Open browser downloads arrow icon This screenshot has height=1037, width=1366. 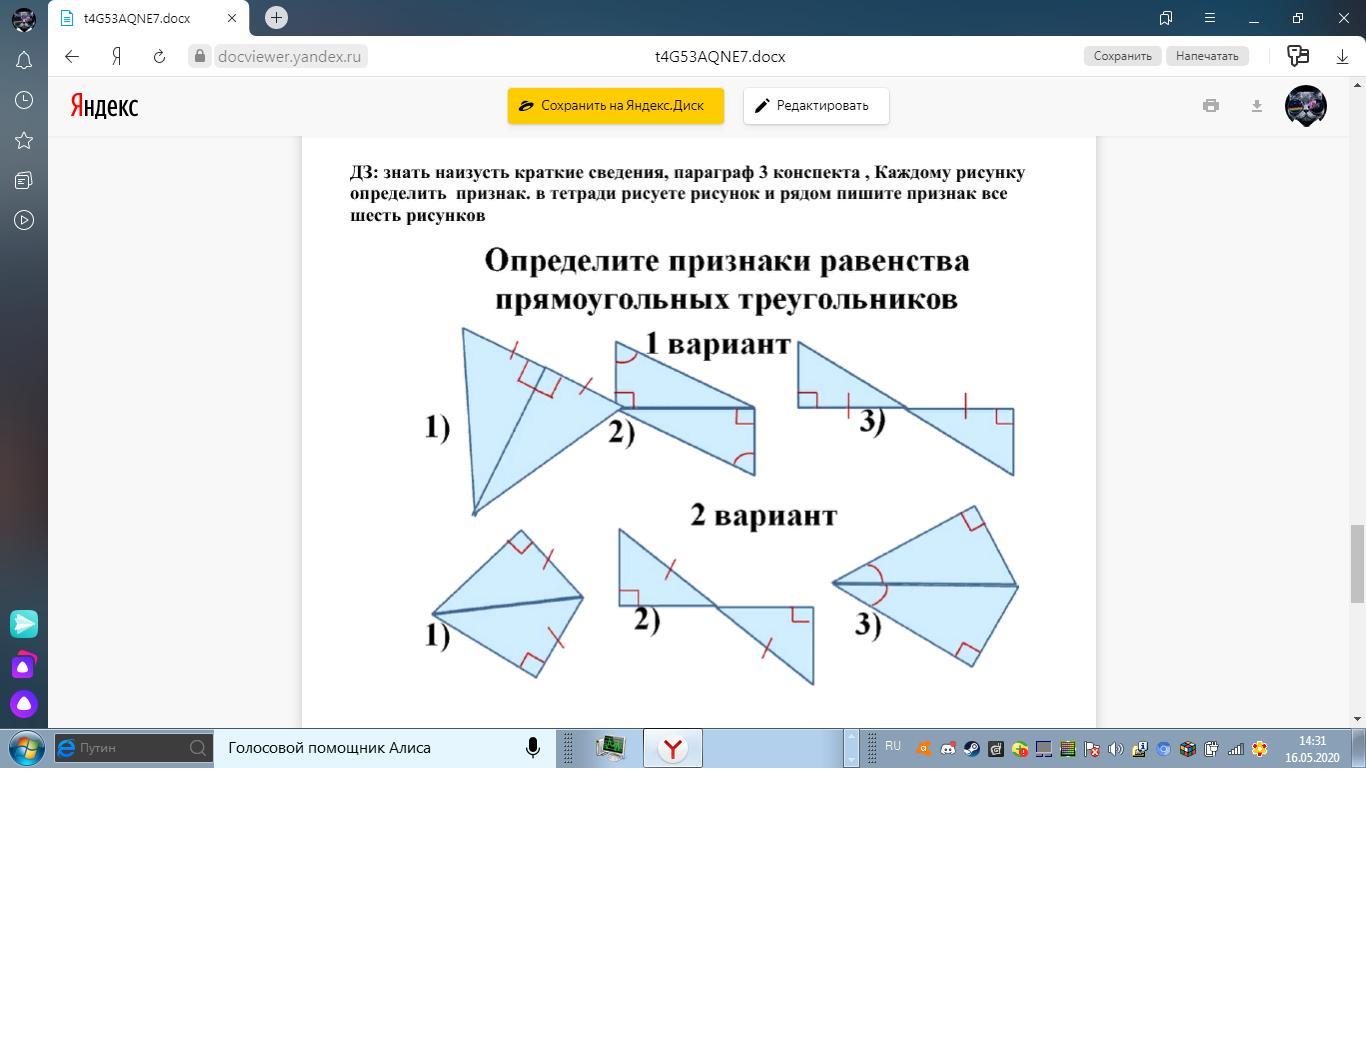(x=1343, y=57)
